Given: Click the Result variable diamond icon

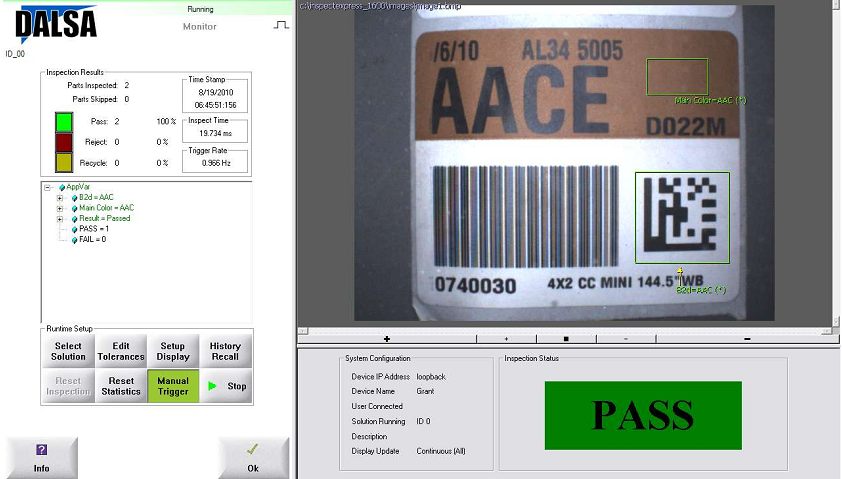Looking at the screenshot, I should click(75, 219).
